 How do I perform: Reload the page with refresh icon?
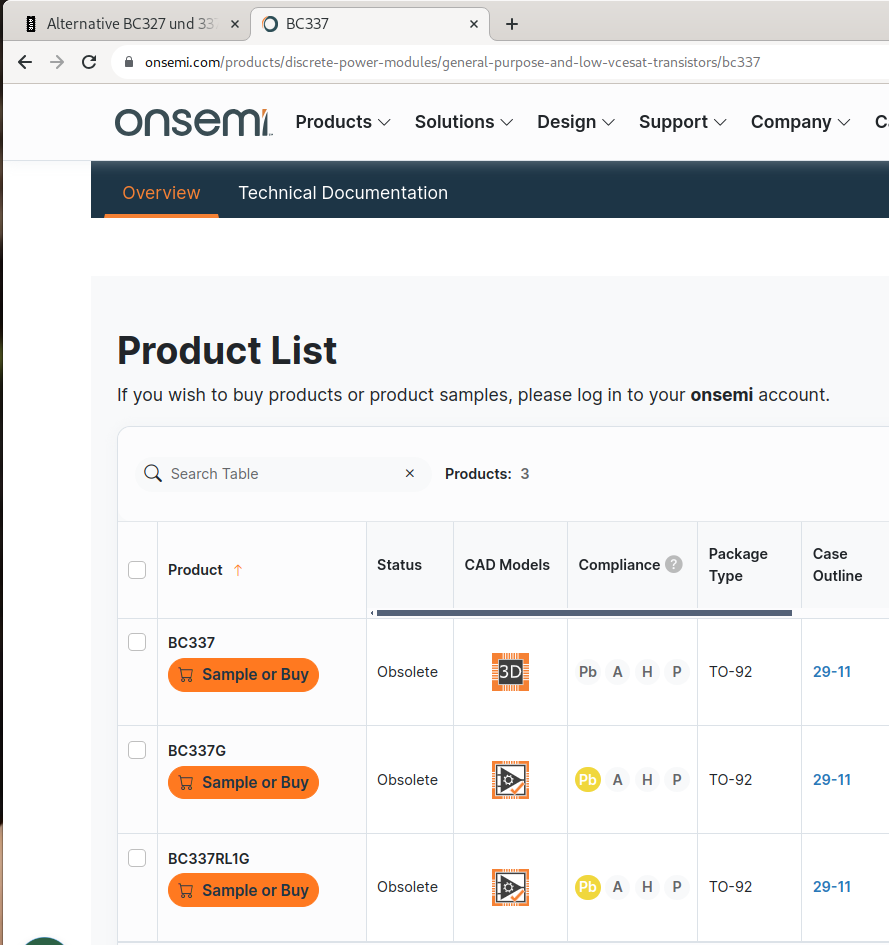coord(89,62)
